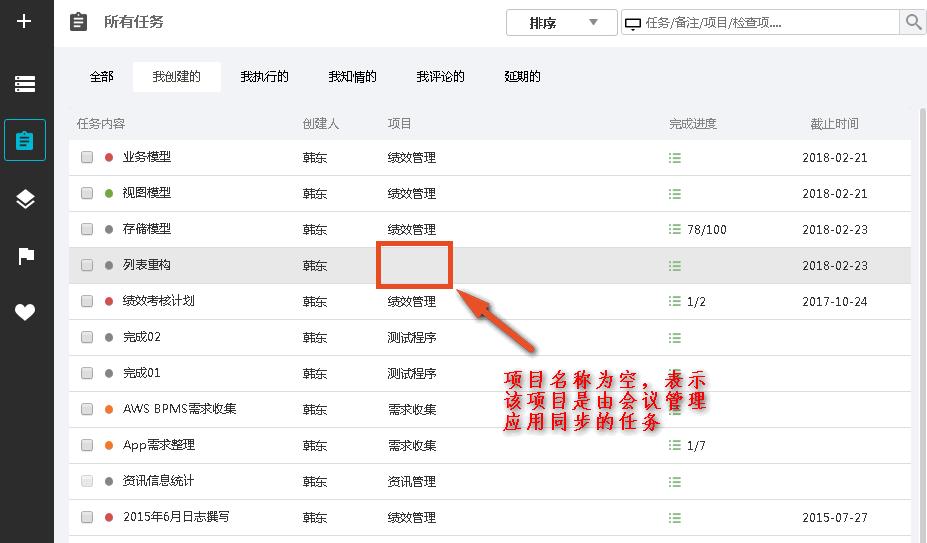Image resolution: width=927 pixels, height=543 pixels.
Task: Check the AWS BPMS需求收集 checkbox
Action: pyautogui.click(x=87, y=409)
